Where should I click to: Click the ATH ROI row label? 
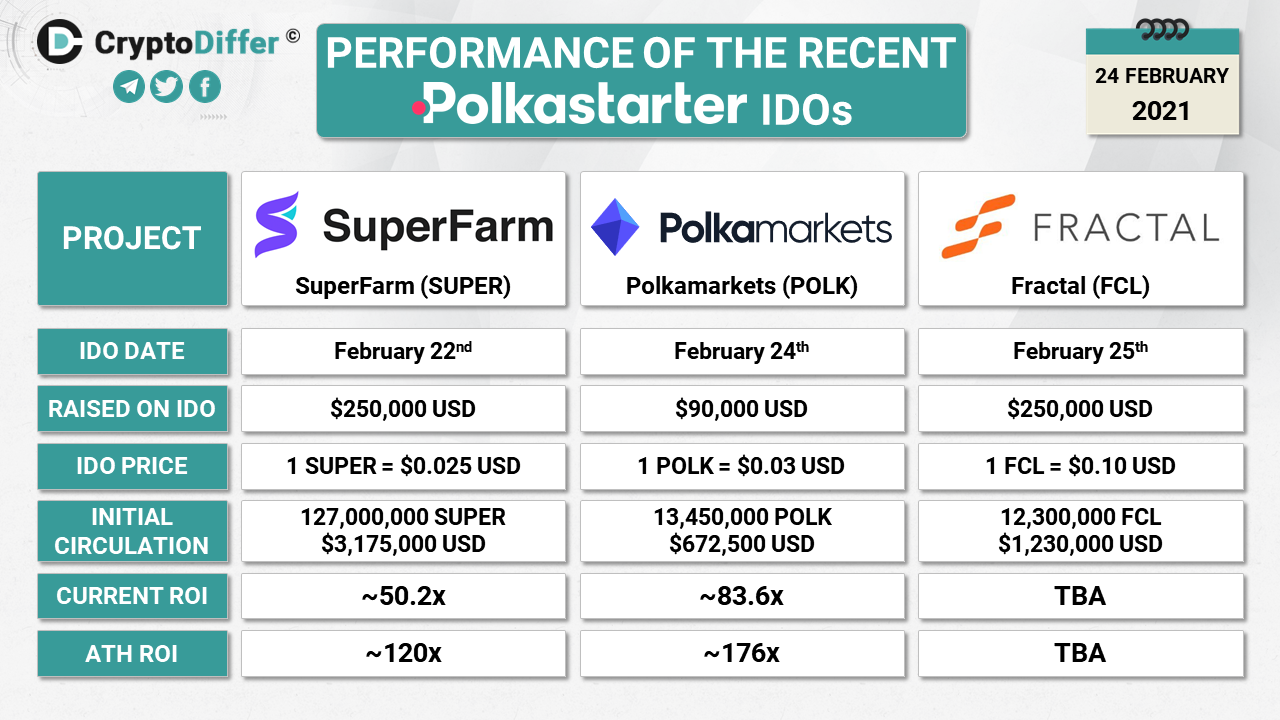(132, 654)
